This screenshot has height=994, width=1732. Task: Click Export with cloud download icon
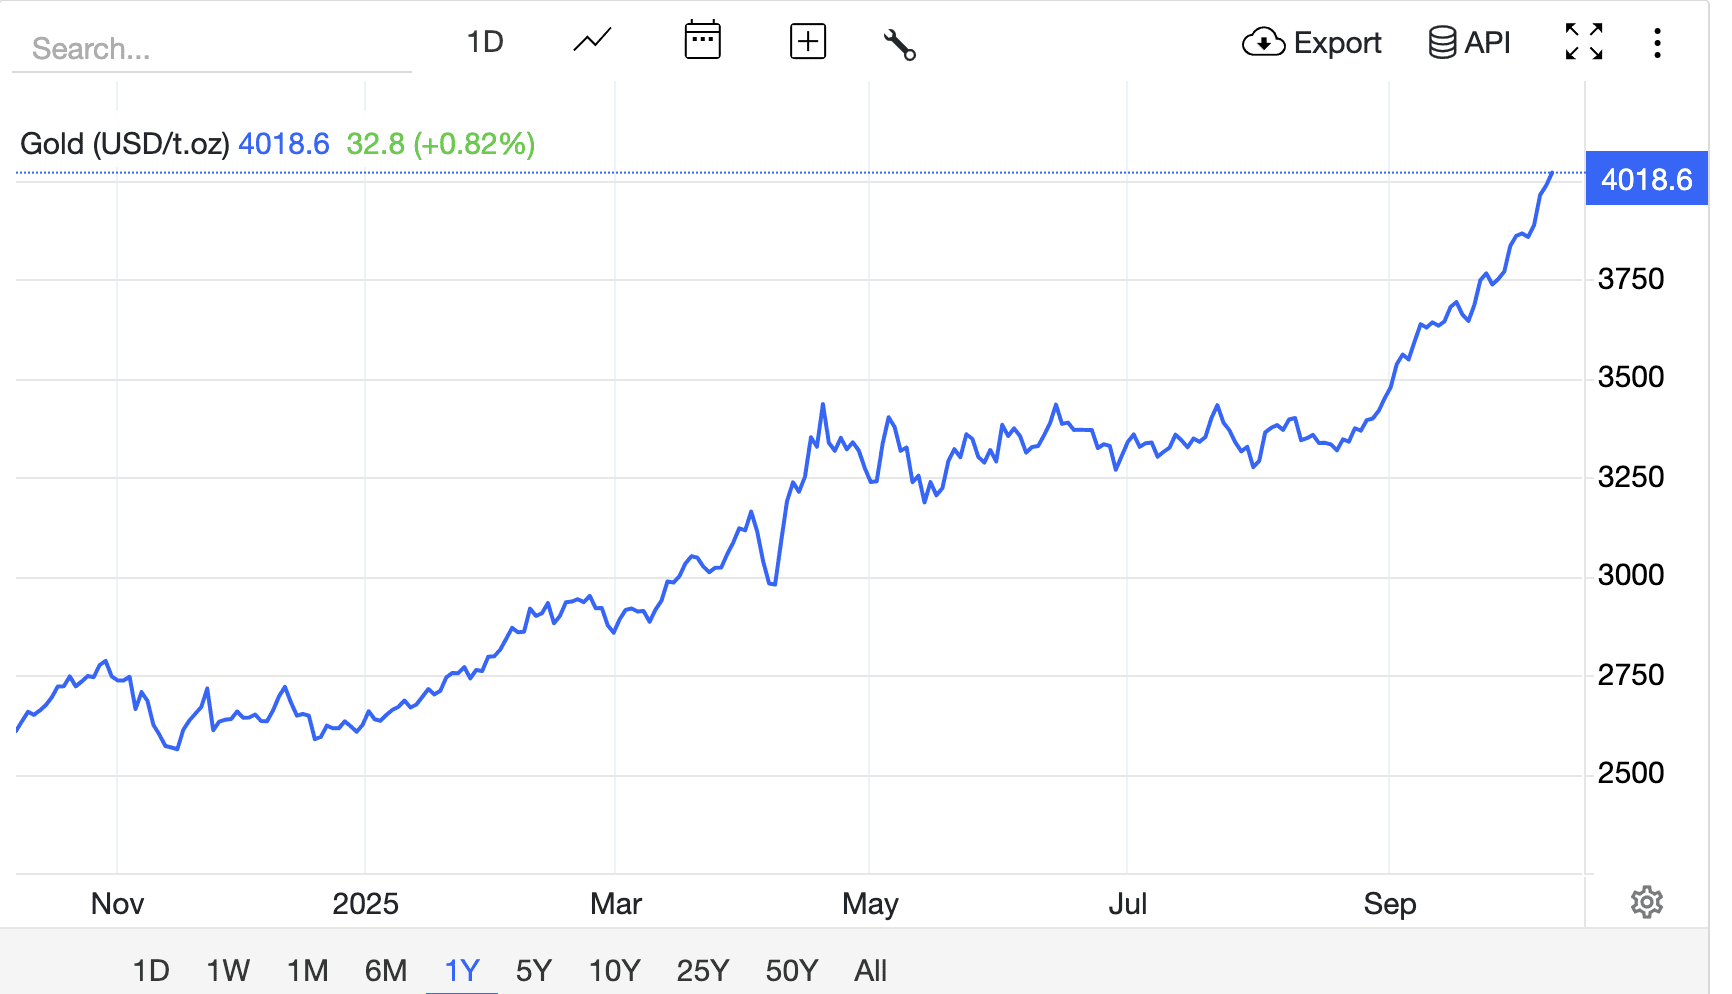tap(1311, 43)
